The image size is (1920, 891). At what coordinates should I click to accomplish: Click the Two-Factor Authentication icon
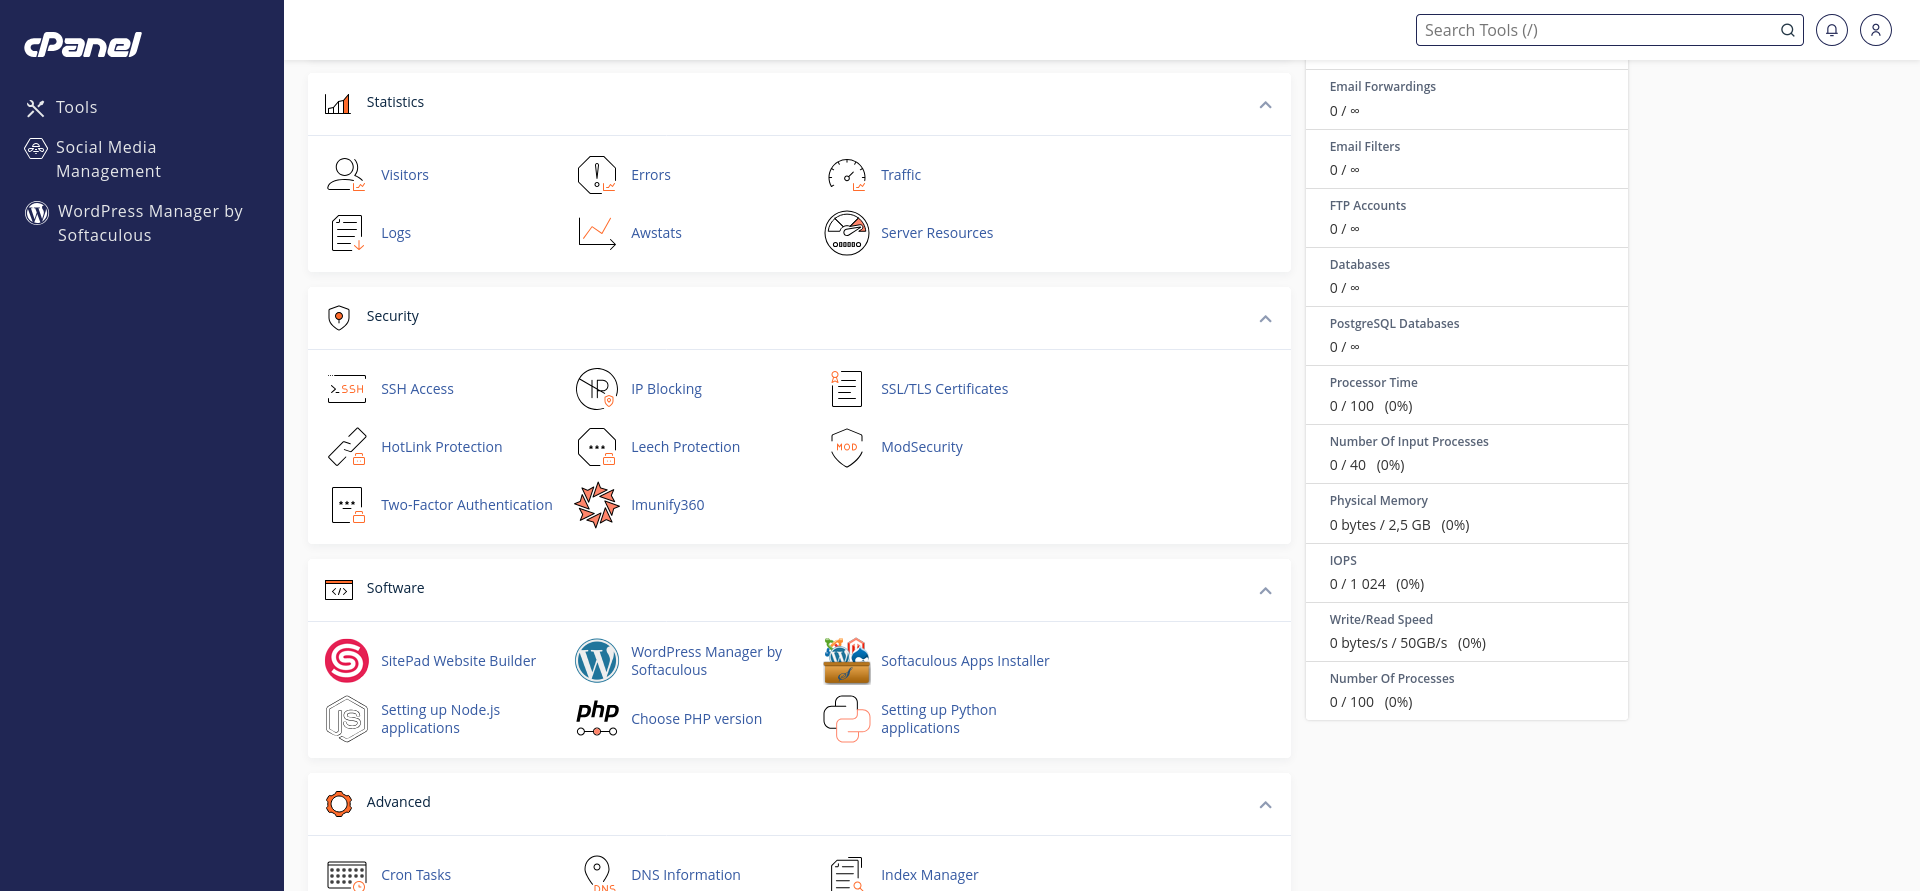[347, 505]
